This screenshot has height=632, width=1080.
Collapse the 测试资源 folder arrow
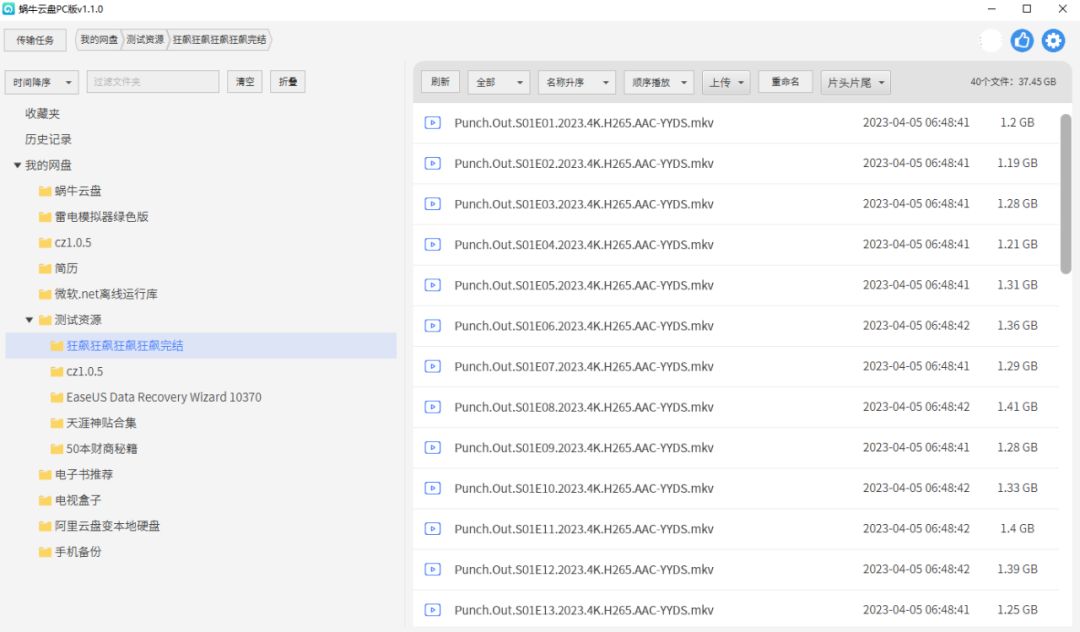[x=29, y=319]
